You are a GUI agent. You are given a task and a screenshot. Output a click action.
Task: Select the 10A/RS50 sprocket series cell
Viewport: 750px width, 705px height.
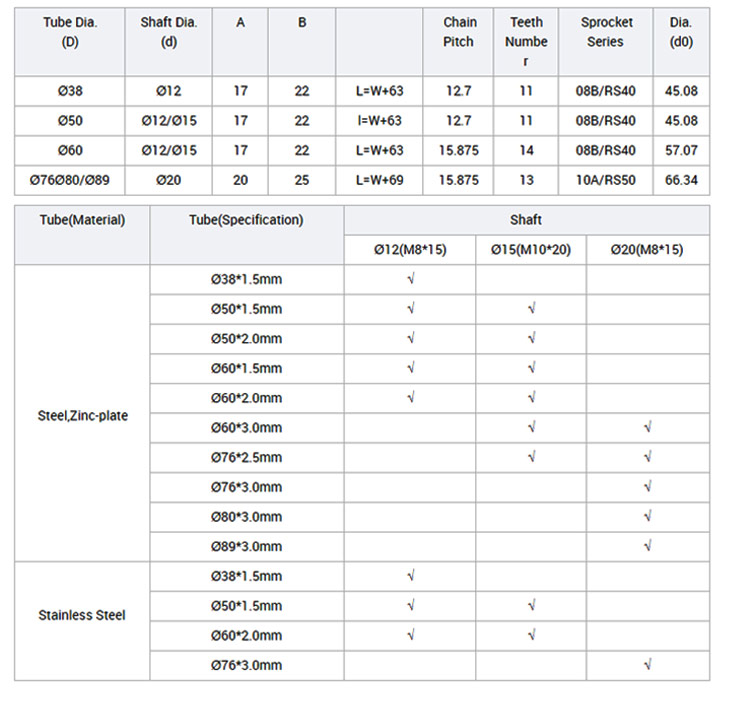point(605,180)
